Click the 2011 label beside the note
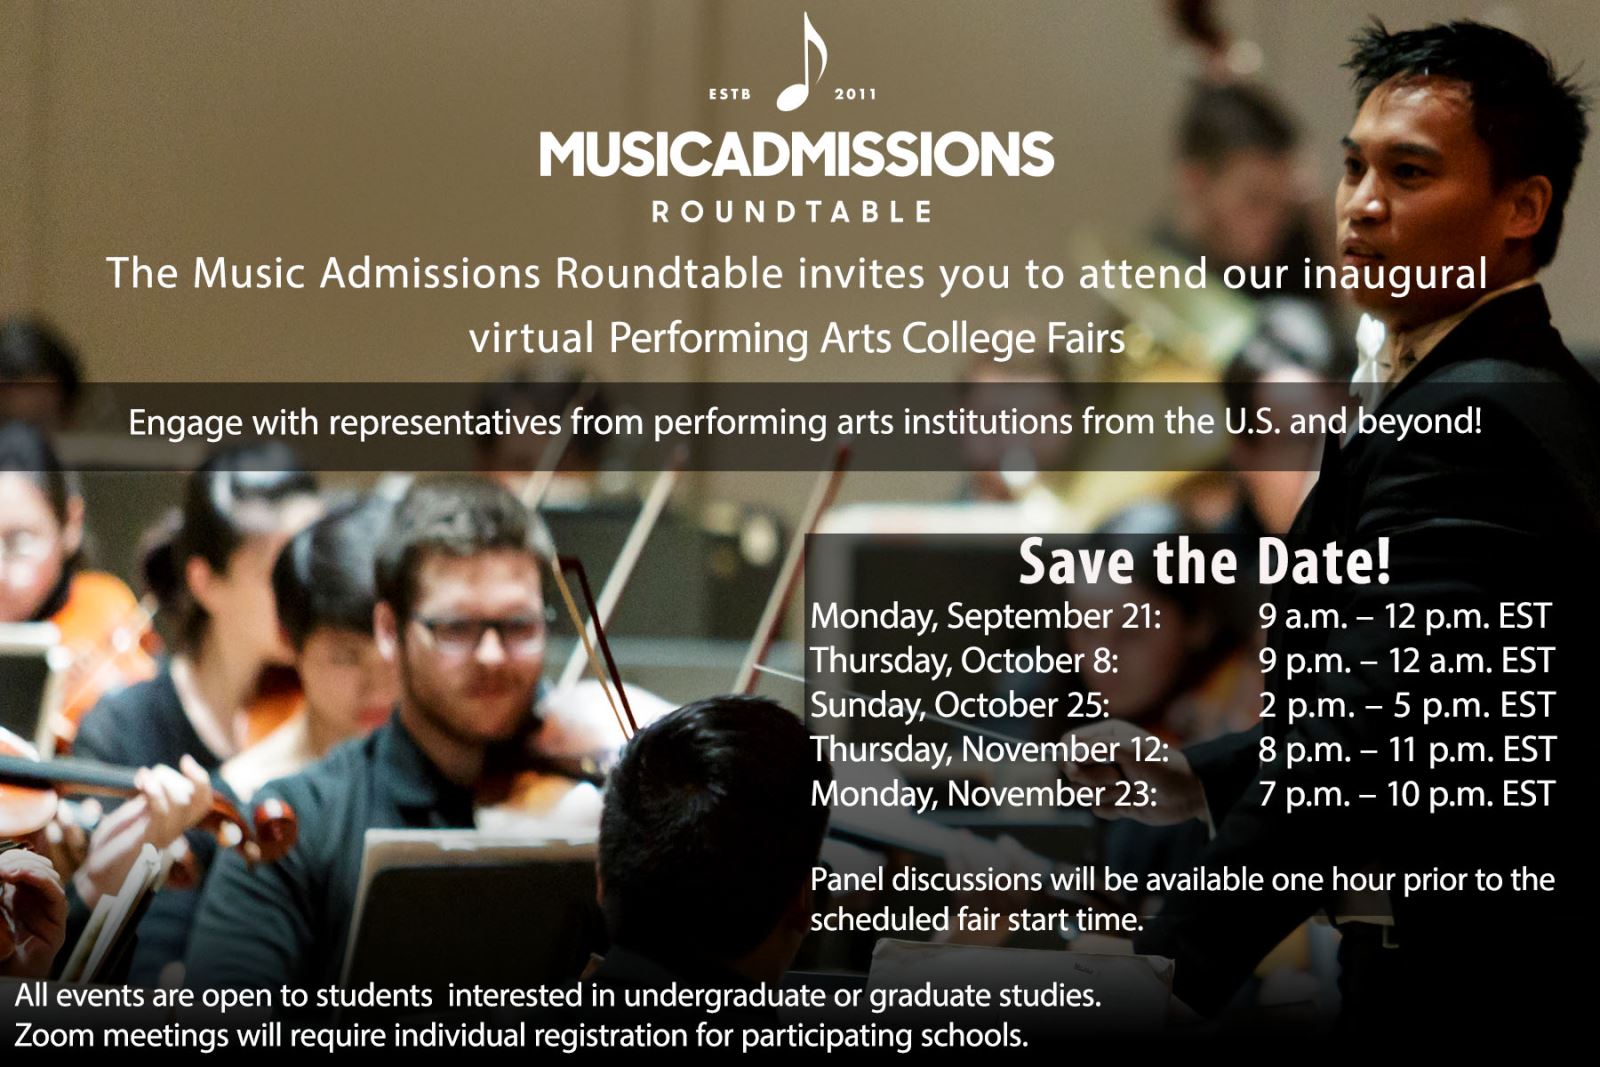The height and width of the screenshot is (1067, 1600). (855, 94)
